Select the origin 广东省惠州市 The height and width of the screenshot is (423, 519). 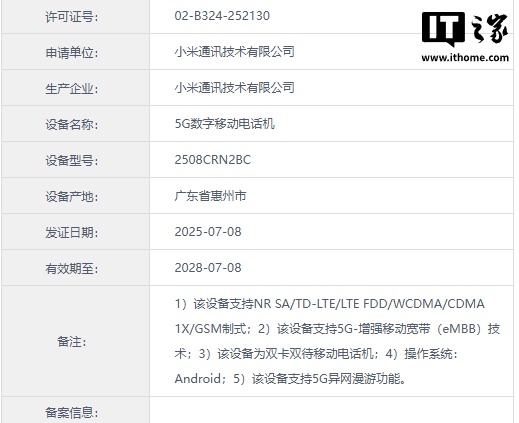210,196
